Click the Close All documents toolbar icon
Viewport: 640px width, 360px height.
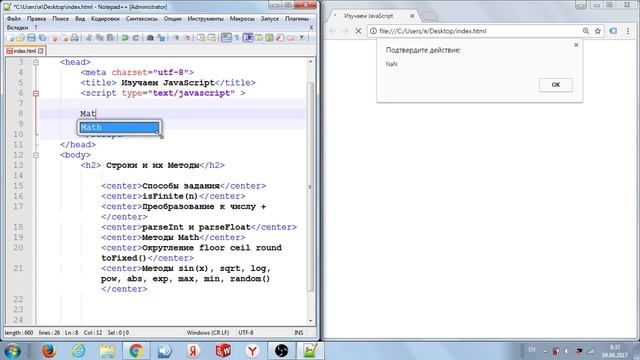point(65,38)
